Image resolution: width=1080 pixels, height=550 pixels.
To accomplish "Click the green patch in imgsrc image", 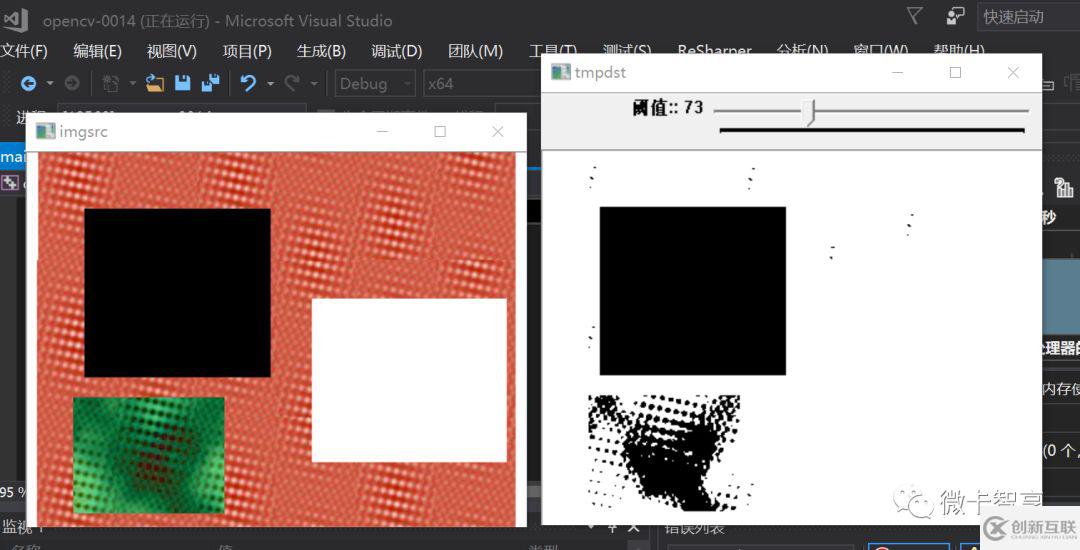I will click(149, 455).
